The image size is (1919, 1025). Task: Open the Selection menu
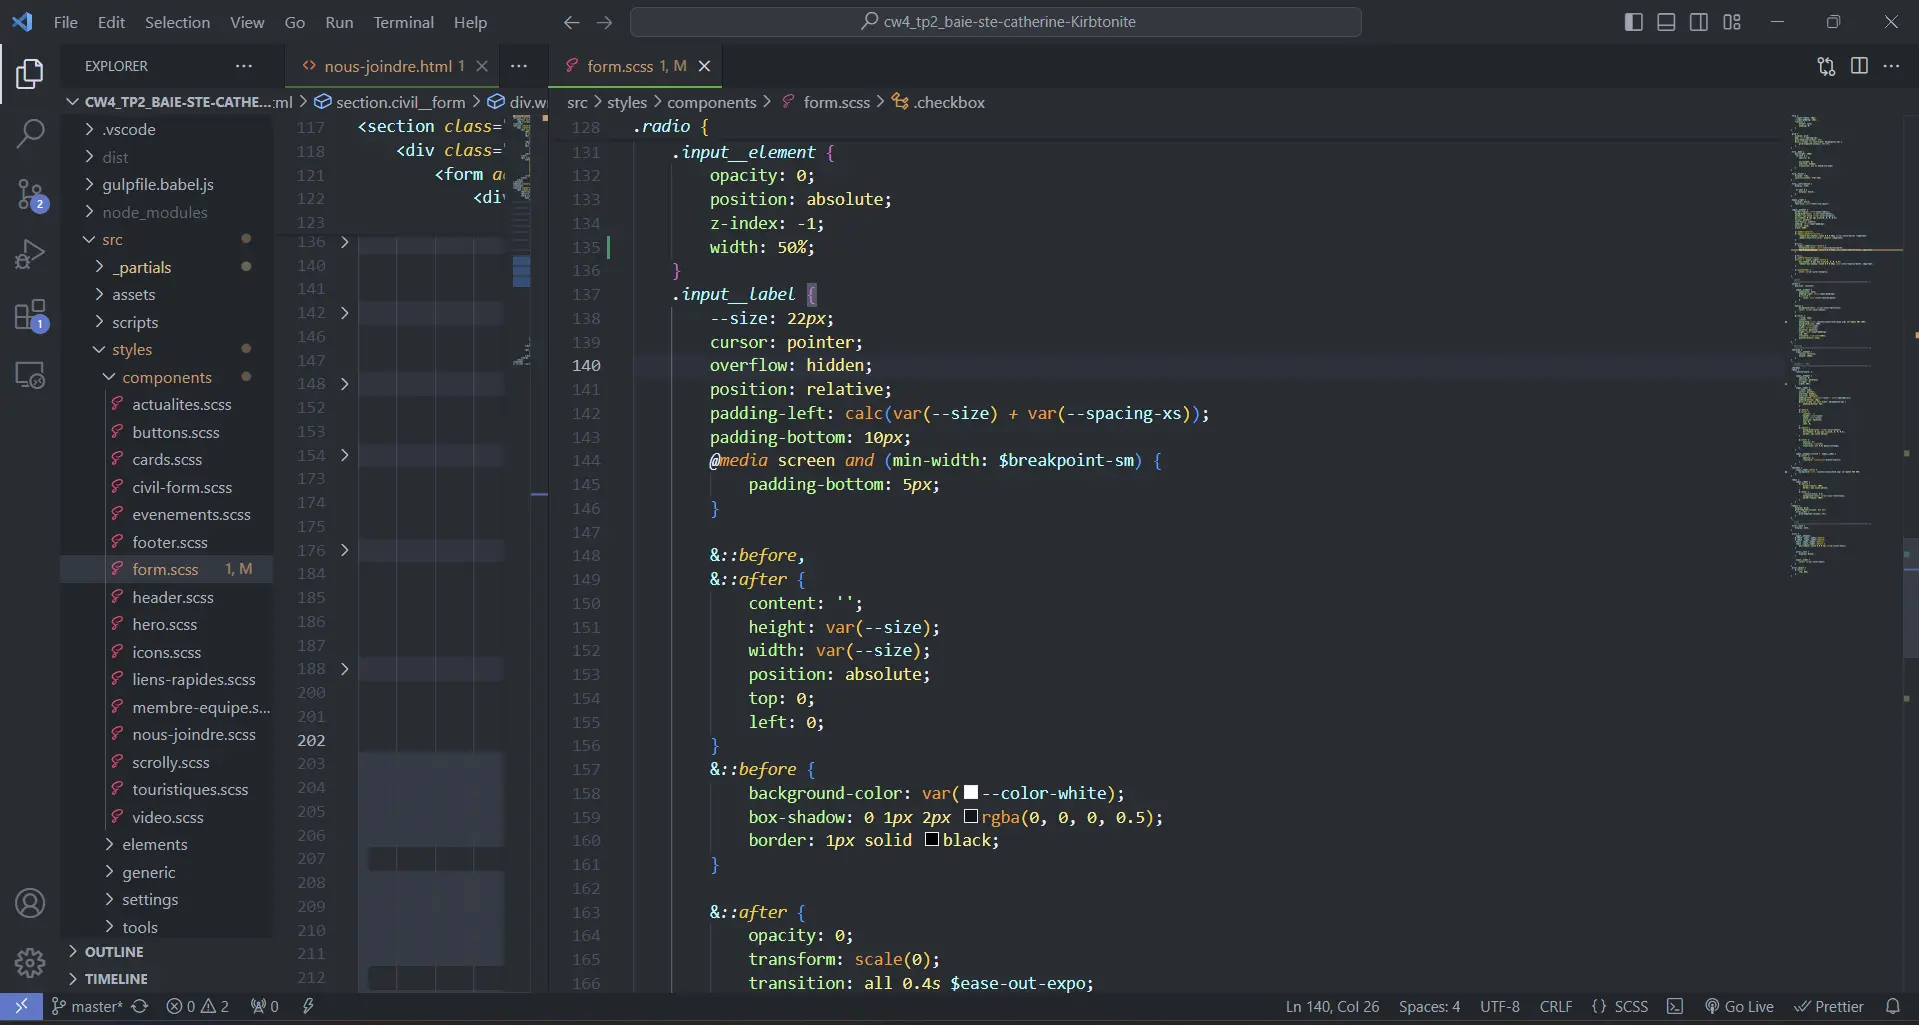177,22
